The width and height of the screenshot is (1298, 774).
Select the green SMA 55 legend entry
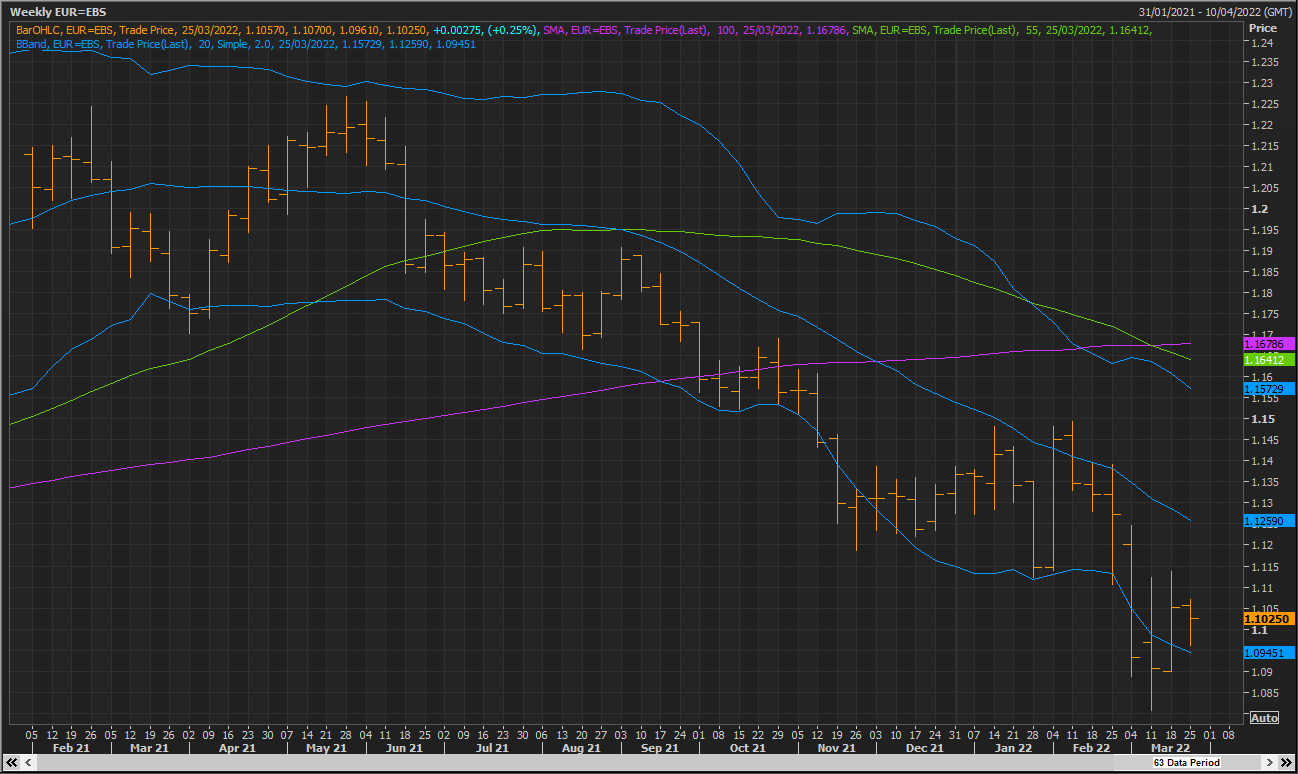point(1002,31)
